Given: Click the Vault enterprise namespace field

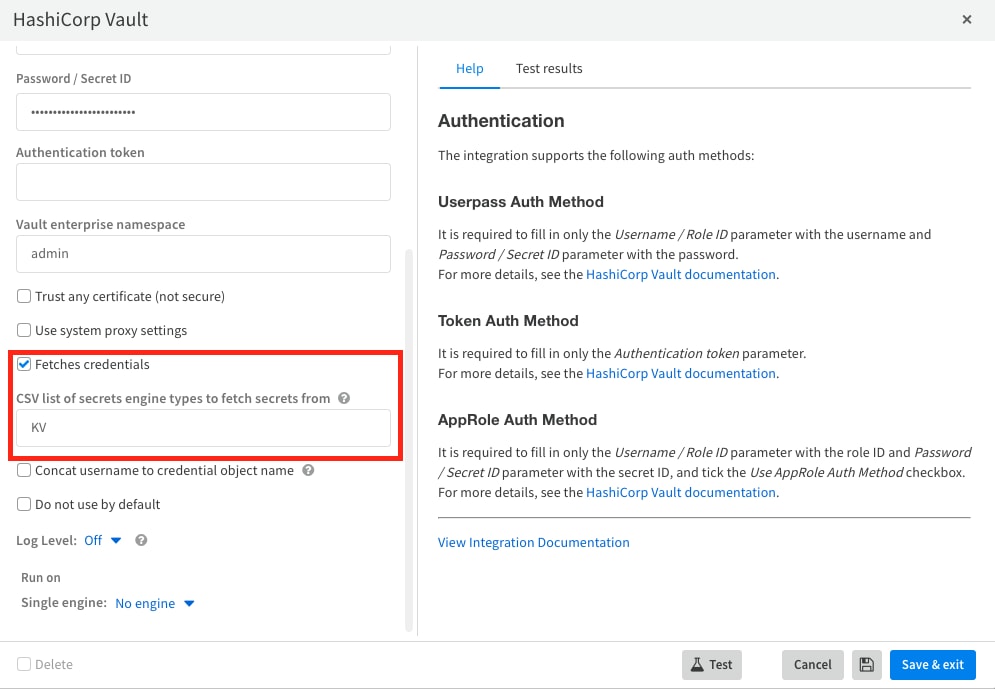Looking at the screenshot, I should (x=203, y=254).
